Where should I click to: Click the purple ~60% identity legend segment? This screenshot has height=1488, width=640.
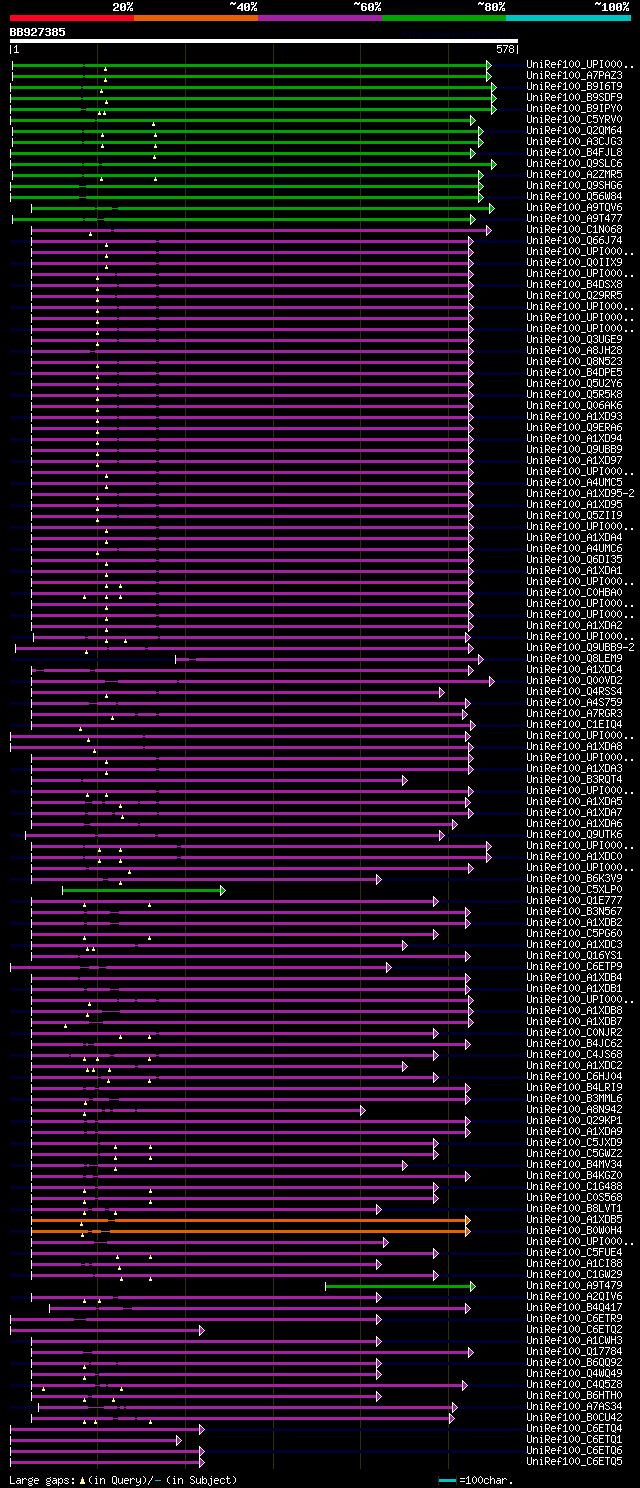[320, 18]
